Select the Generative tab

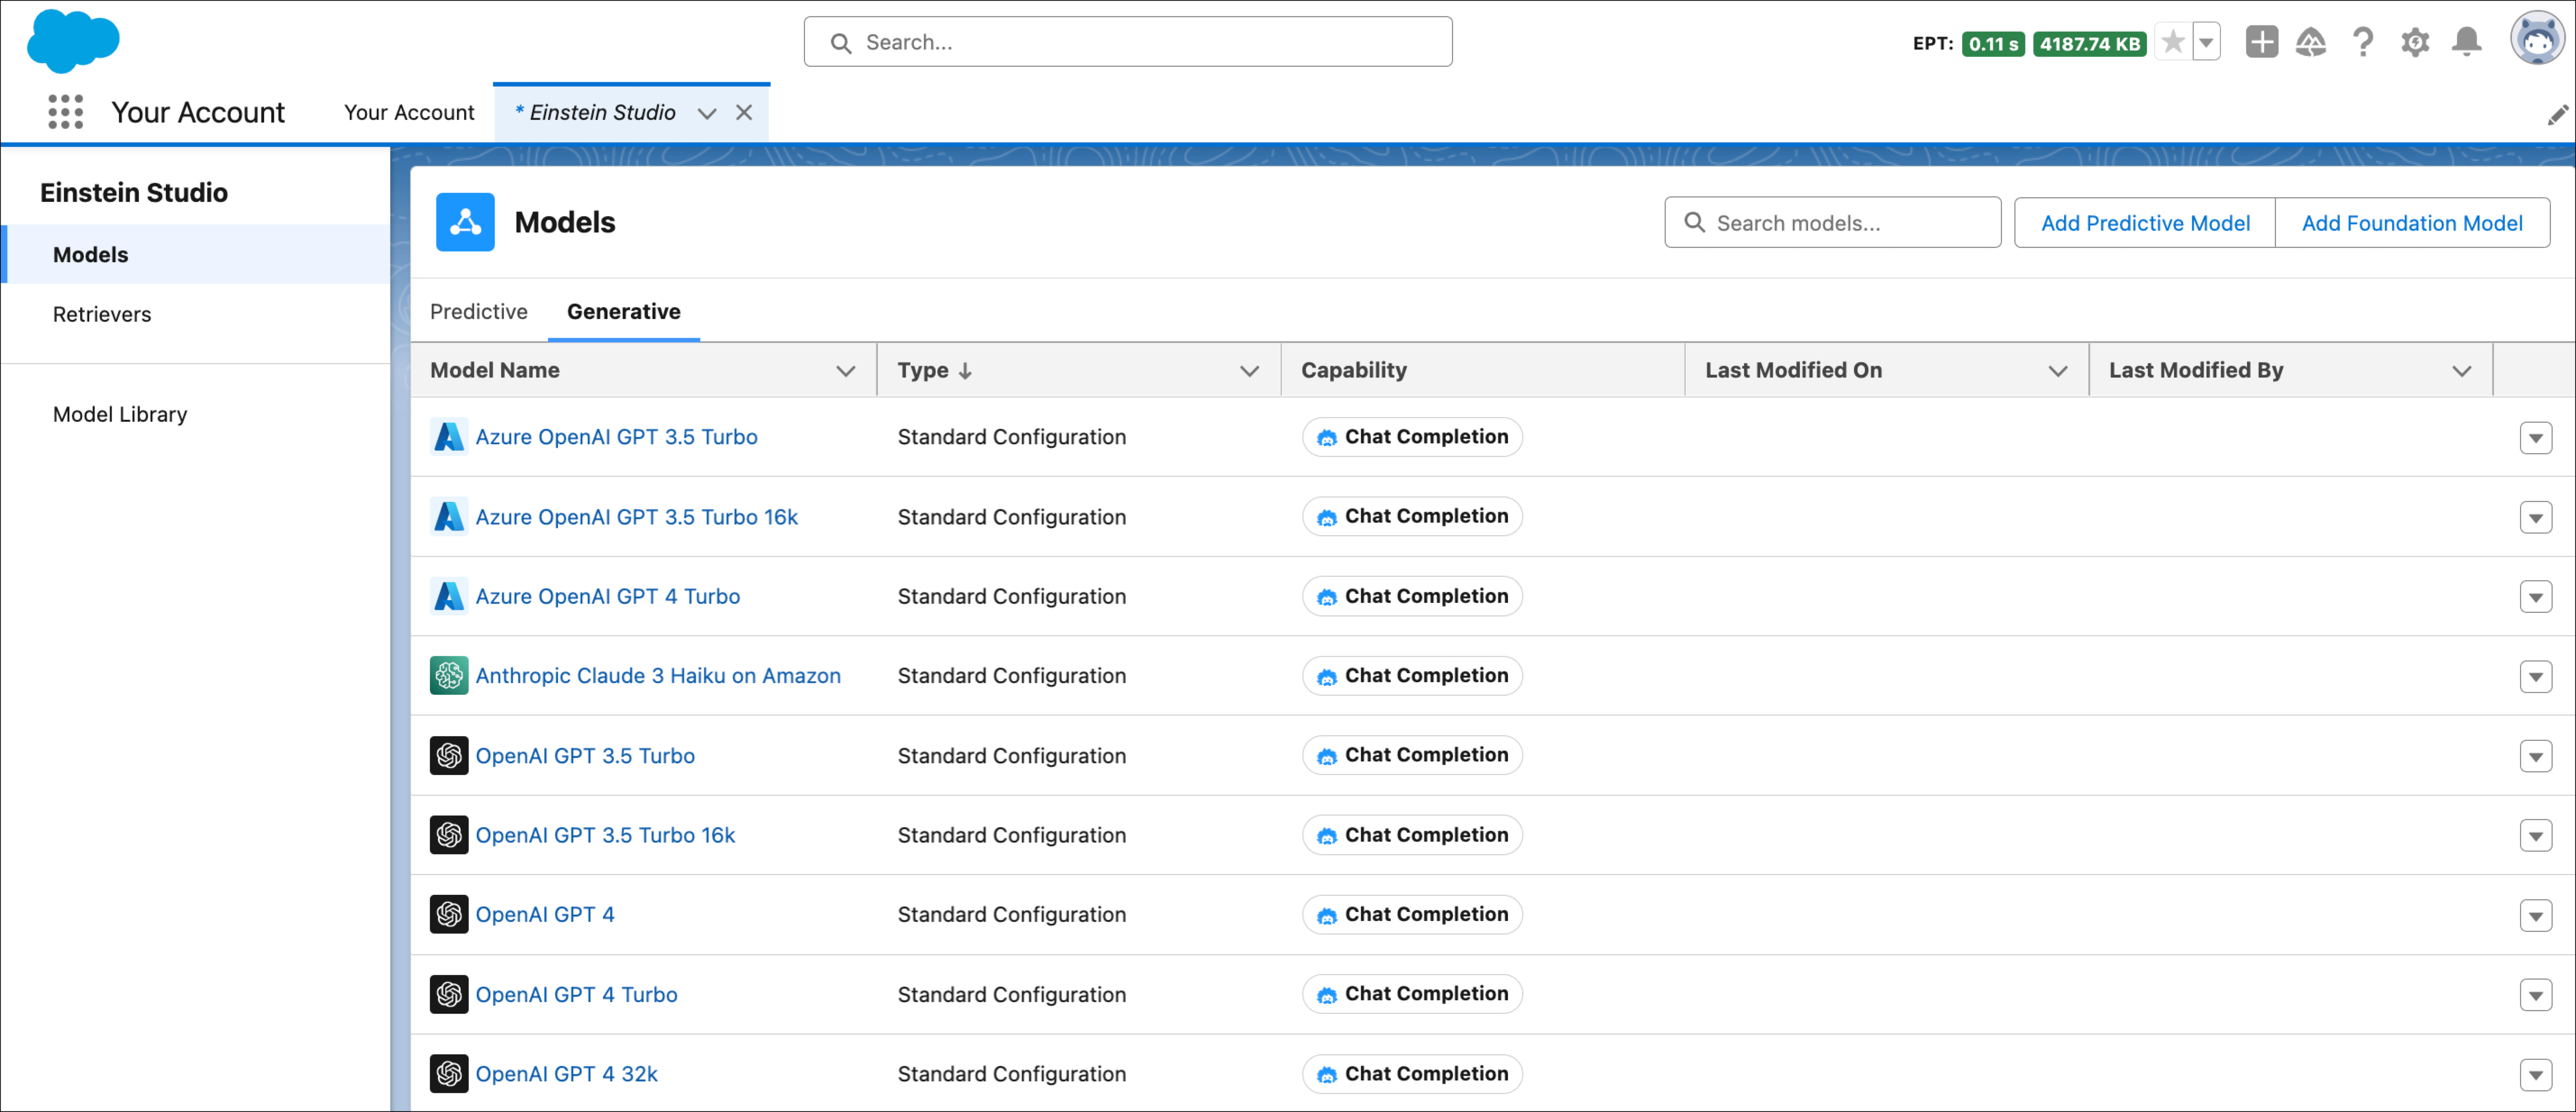(x=624, y=312)
